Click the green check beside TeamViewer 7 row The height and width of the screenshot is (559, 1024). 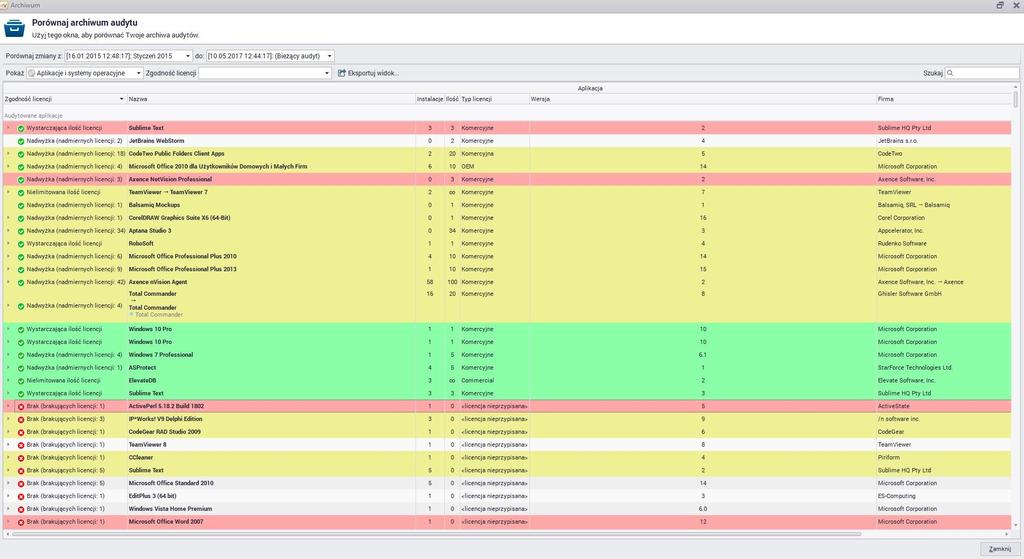[21, 193]
